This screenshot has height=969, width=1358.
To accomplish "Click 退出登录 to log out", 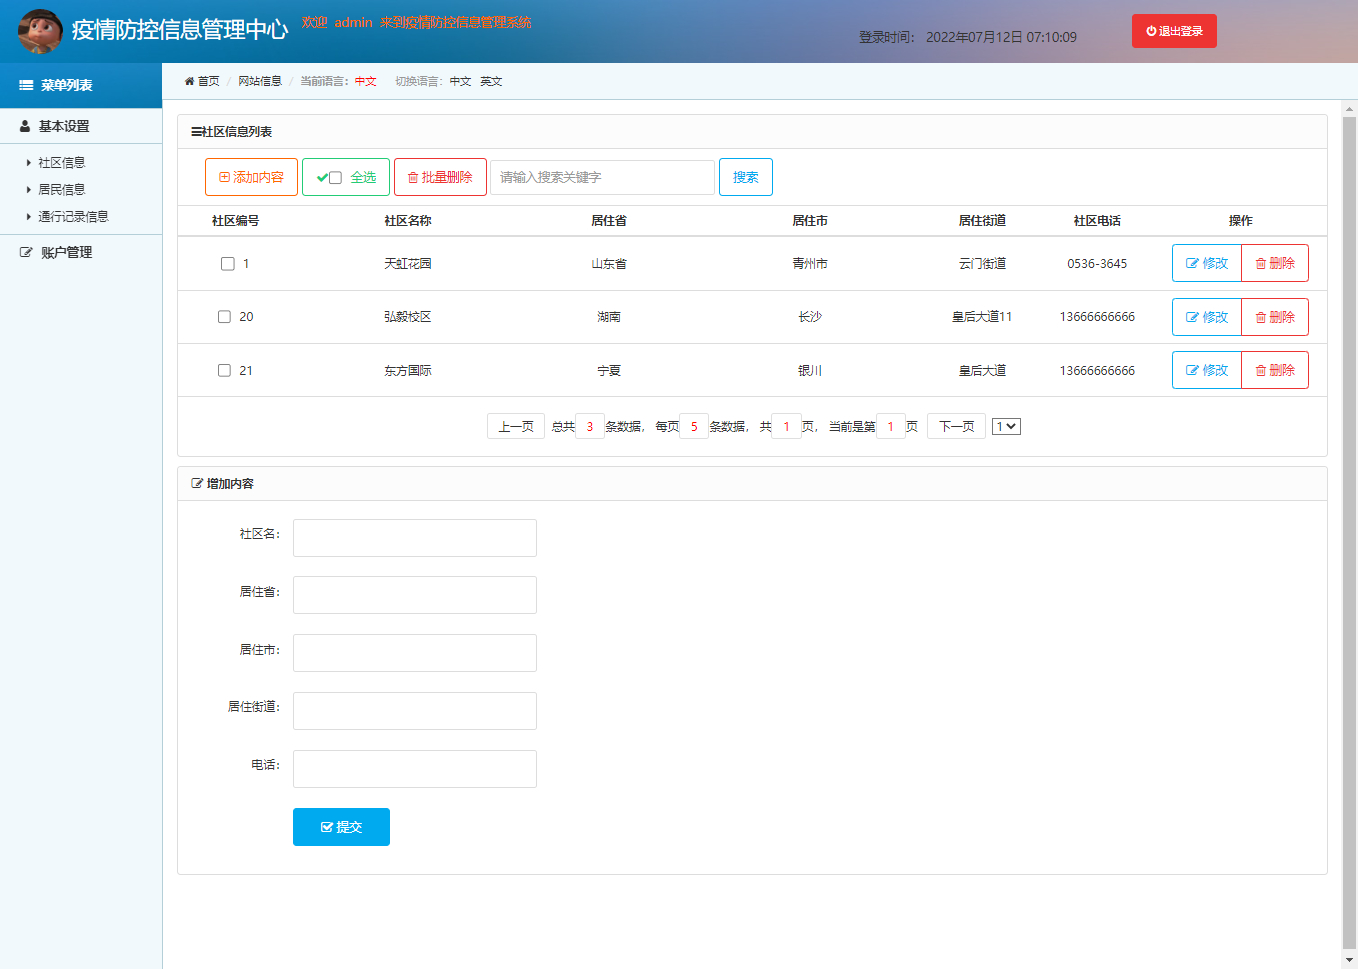I will pos(1173,31).
